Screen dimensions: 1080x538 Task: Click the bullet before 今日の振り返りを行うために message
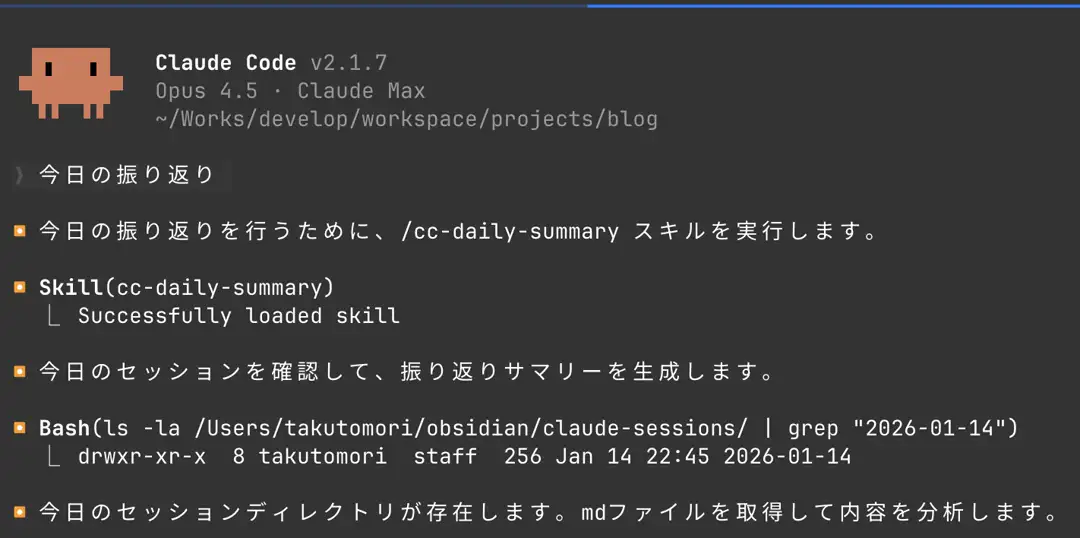tap(19, 232)
